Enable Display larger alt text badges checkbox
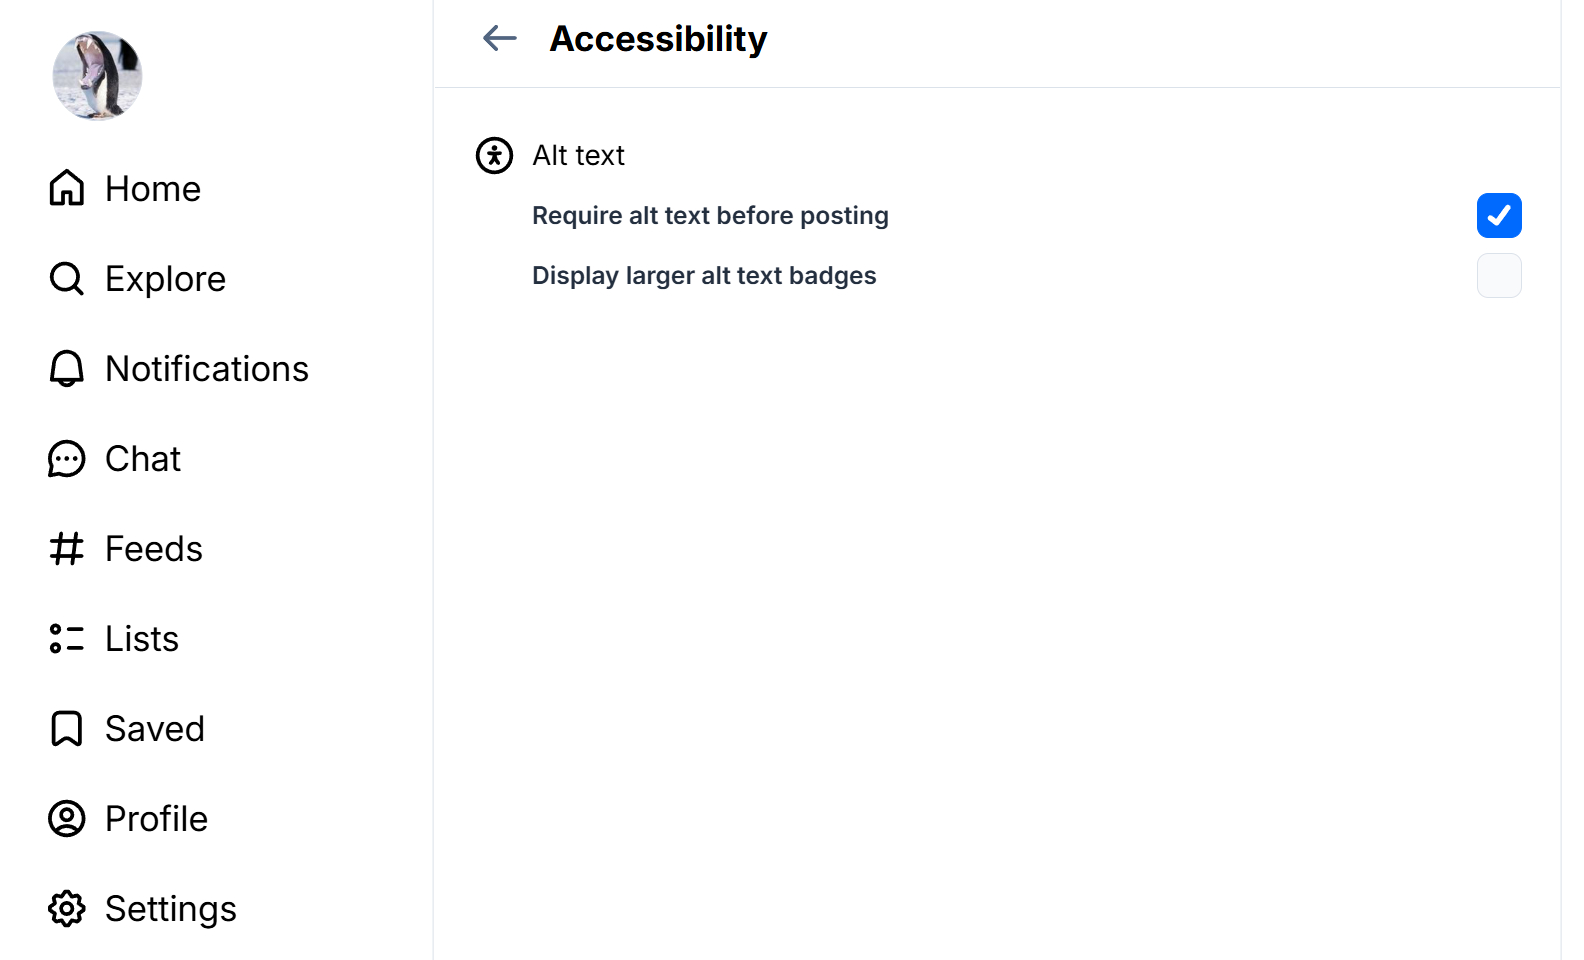 (x=1499, y=276)
